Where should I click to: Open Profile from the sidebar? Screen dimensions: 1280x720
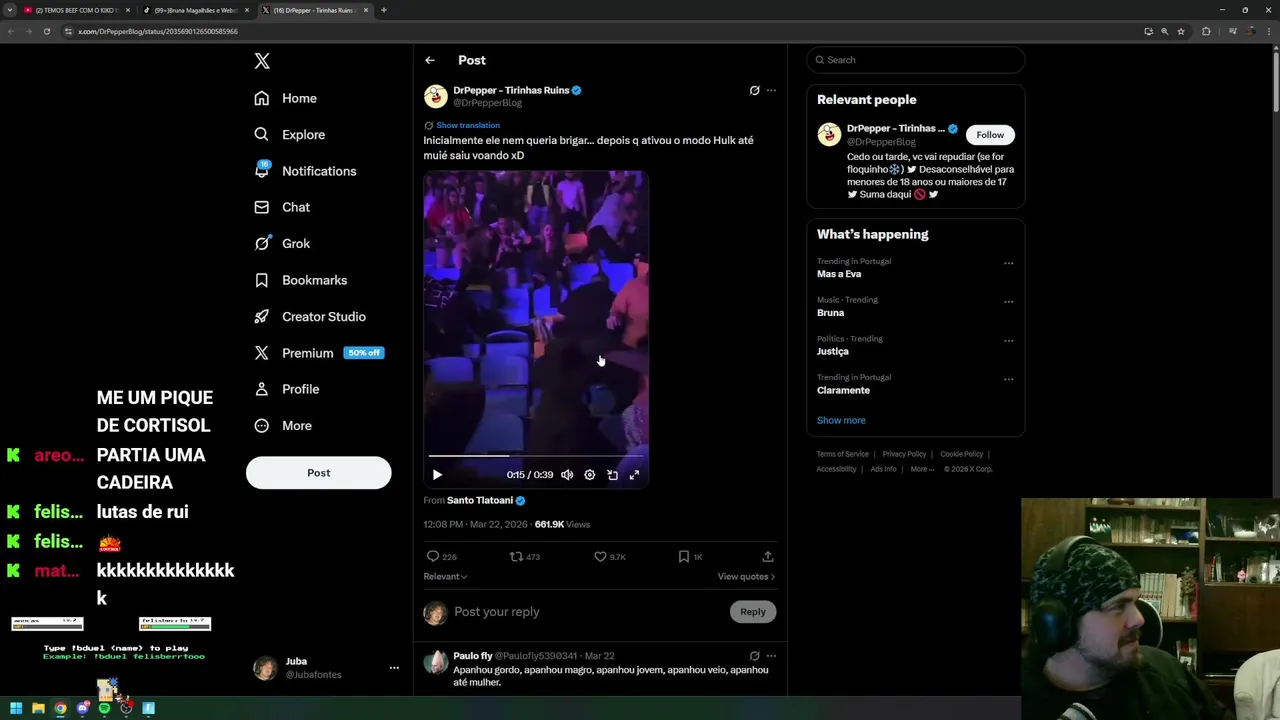[x=287, y=389]
